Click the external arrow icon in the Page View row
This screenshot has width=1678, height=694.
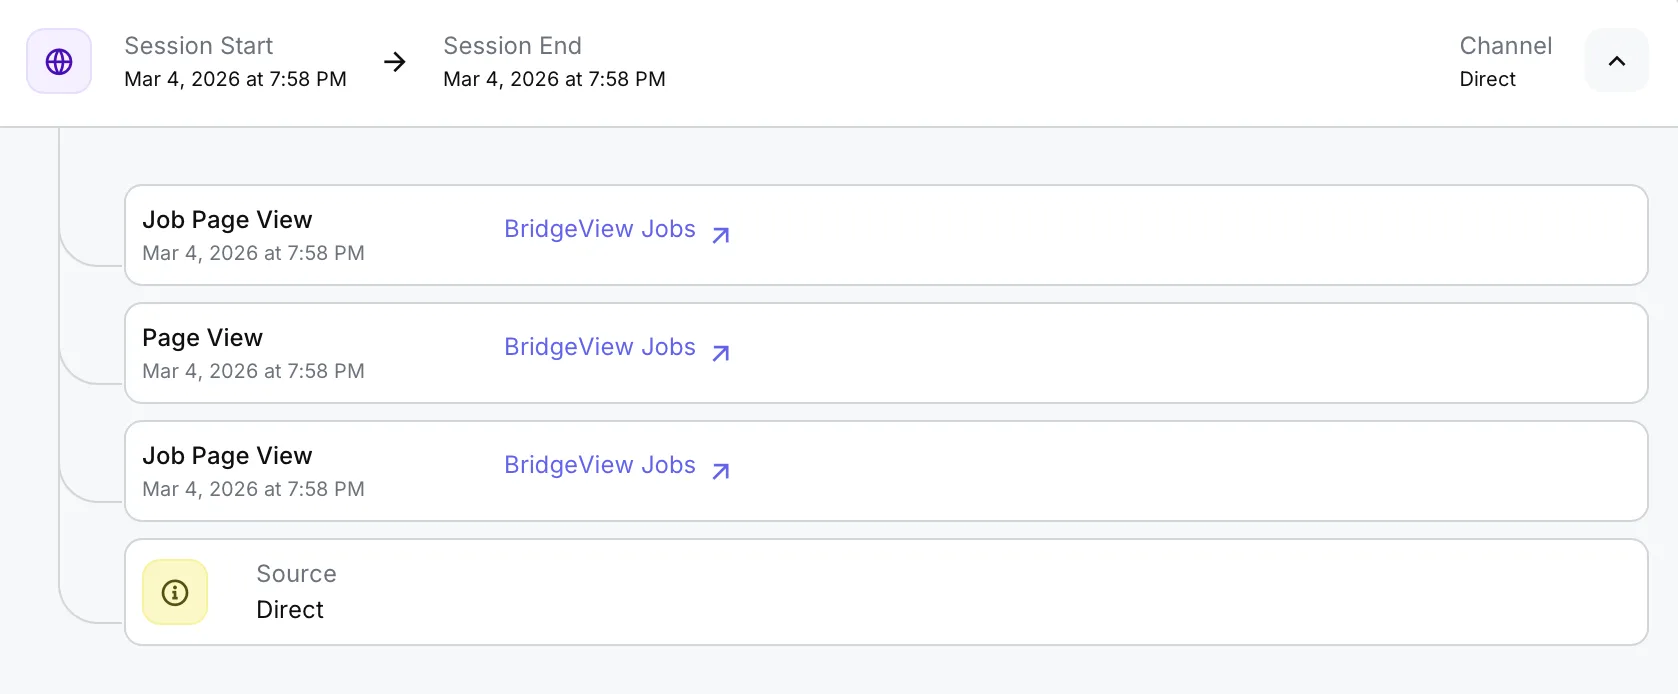720,353
